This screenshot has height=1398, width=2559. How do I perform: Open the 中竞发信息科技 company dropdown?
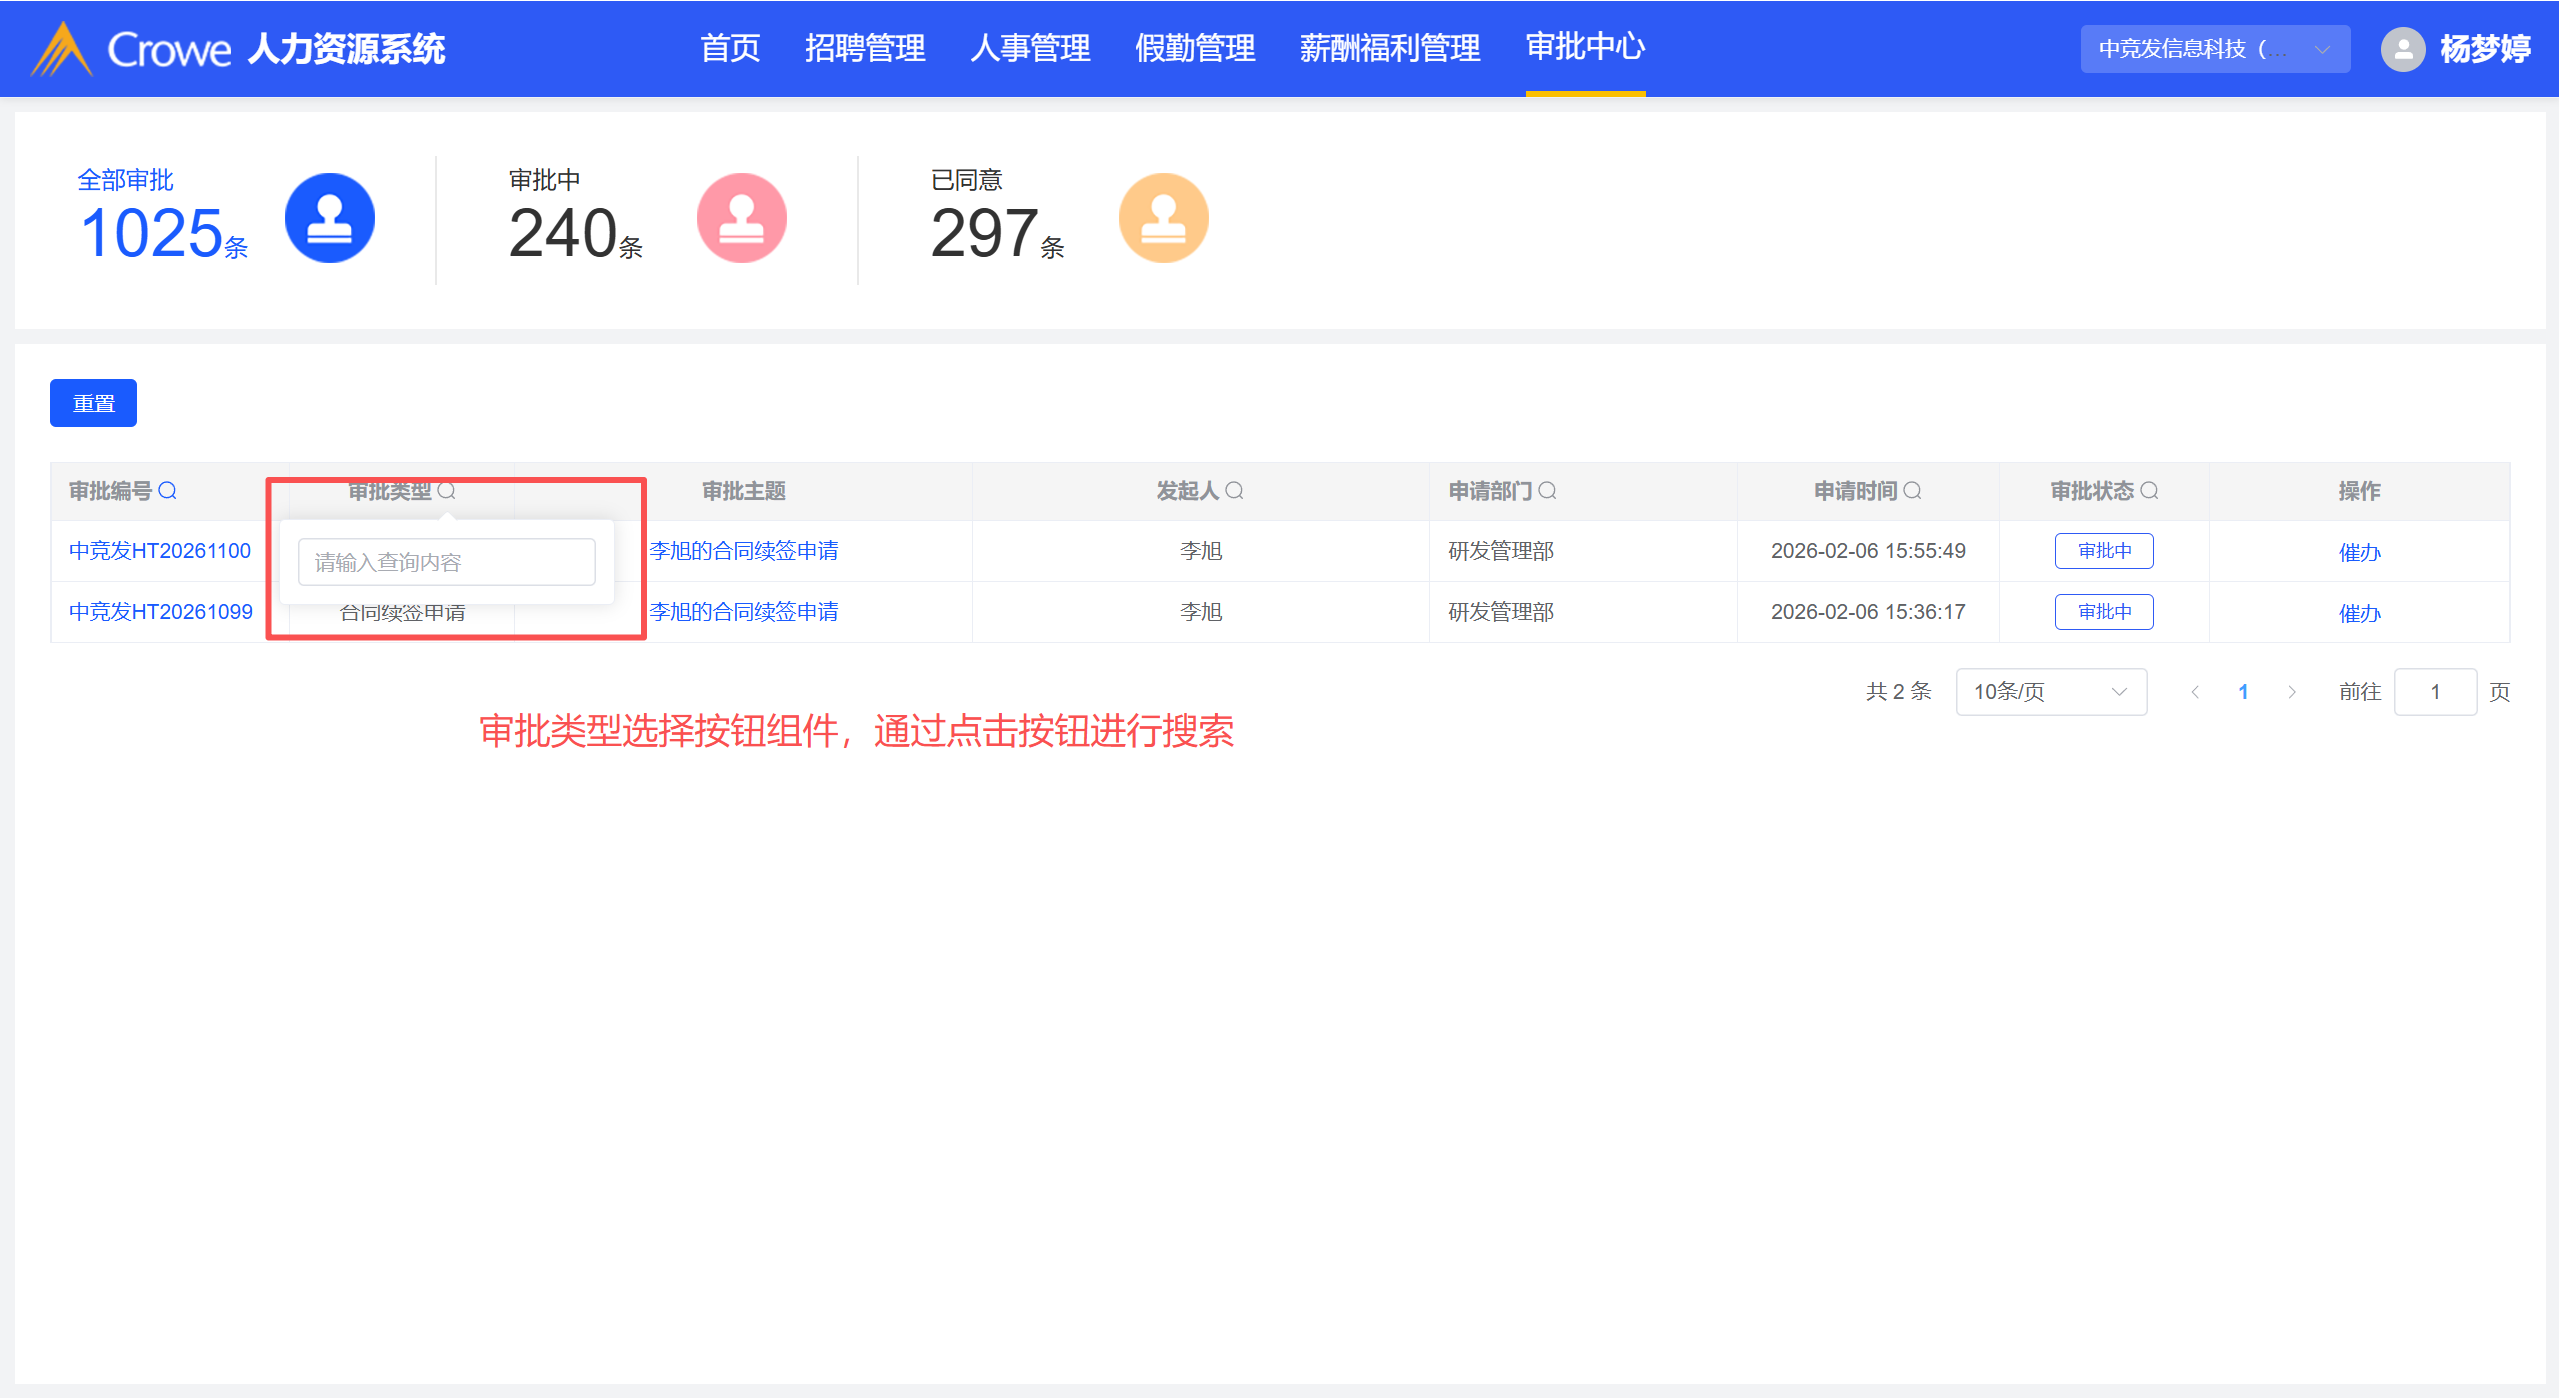pos(2214,49)
